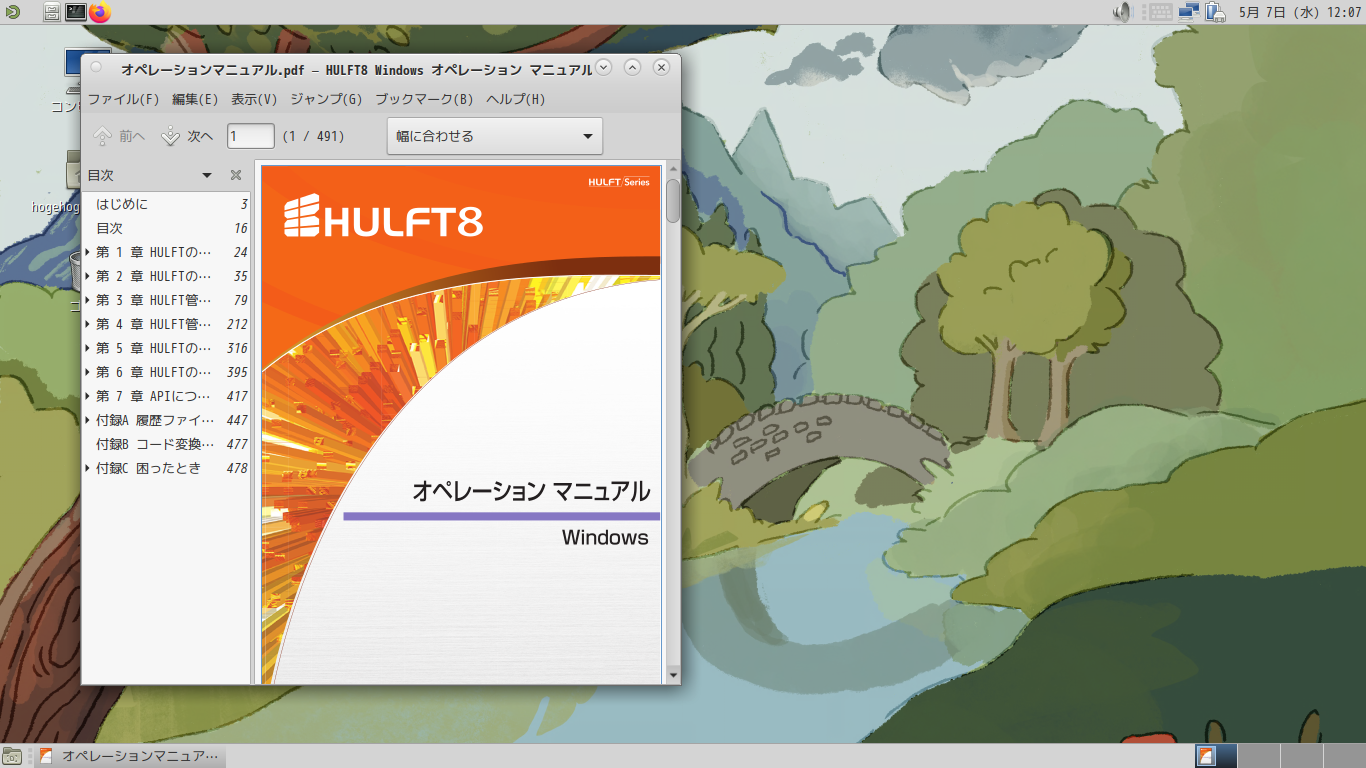
Task: Select the 付録B コード変換… outline row
Action: [166, 444]
